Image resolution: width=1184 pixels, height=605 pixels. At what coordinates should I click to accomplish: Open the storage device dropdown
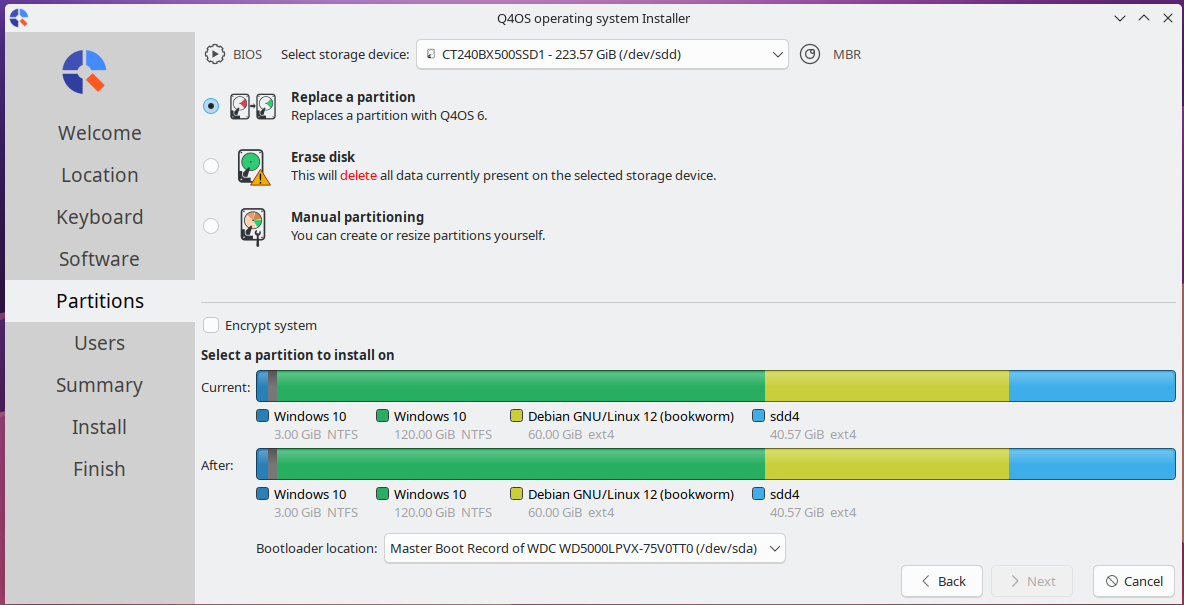[x=602, y=55]
